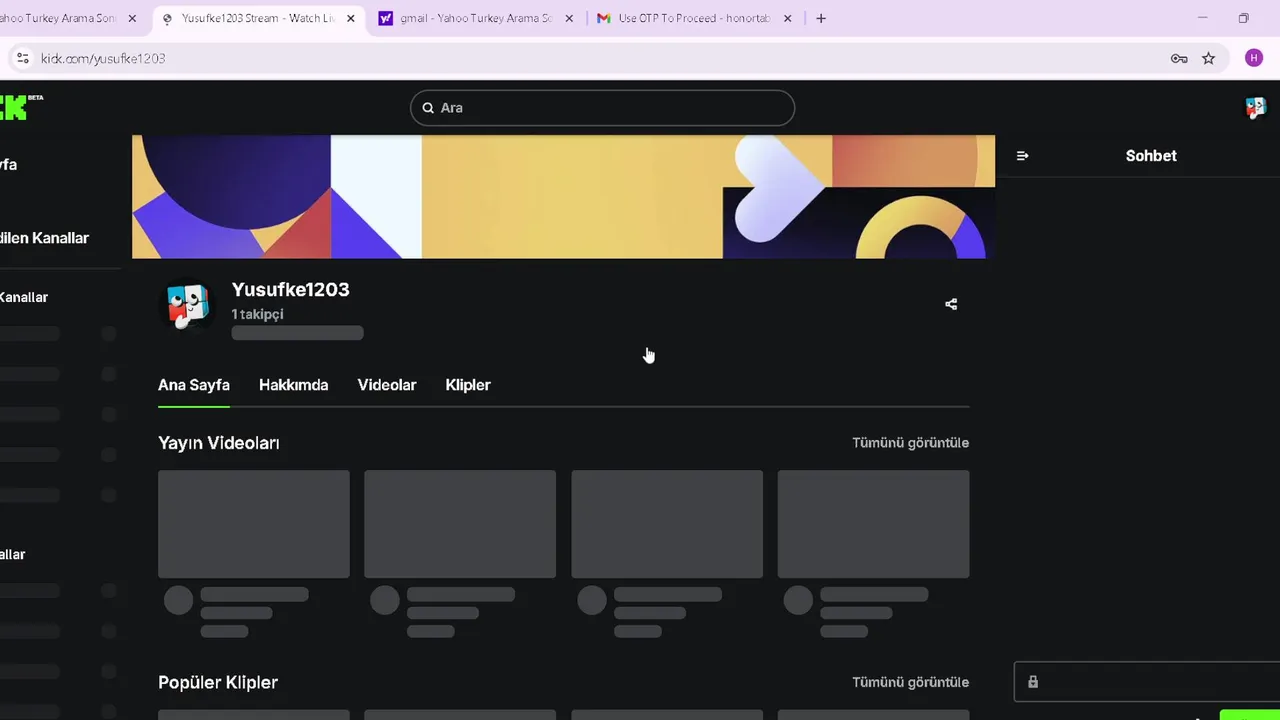Collapse the Sohbet chat panel icon
The height and width of the screenshot is (720, 1280).
coord(1022,156)
